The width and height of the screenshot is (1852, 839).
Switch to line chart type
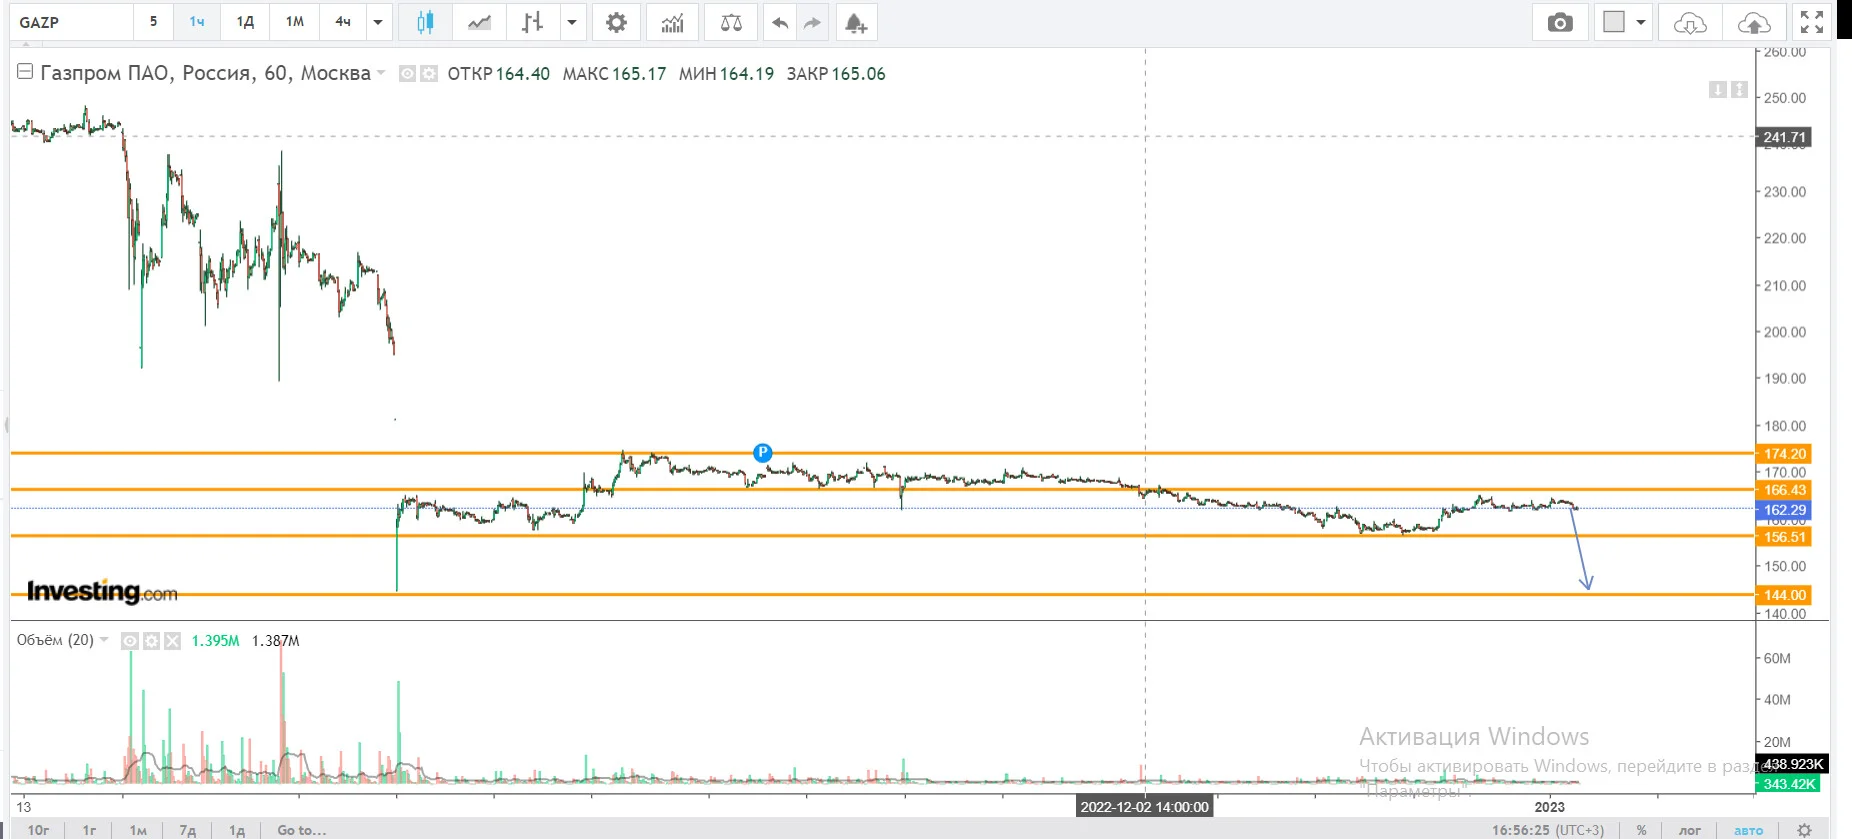pyautogui.click(x=479, y=22)
